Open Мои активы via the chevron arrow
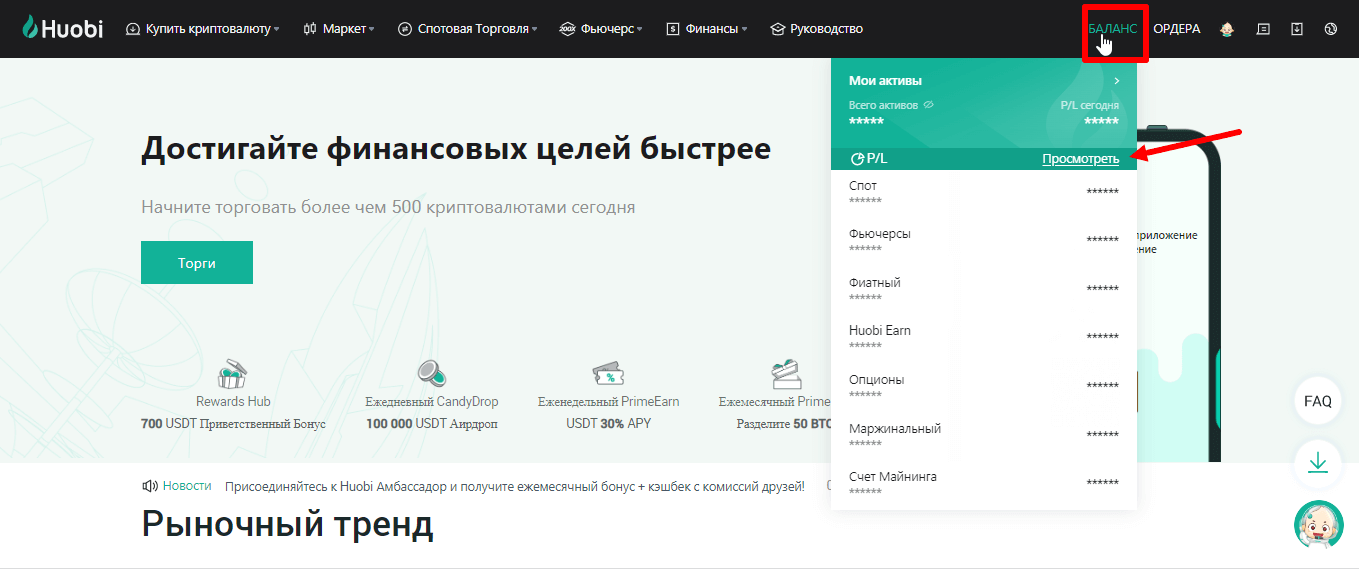1359x569 pixels. tap(1116, 80)
